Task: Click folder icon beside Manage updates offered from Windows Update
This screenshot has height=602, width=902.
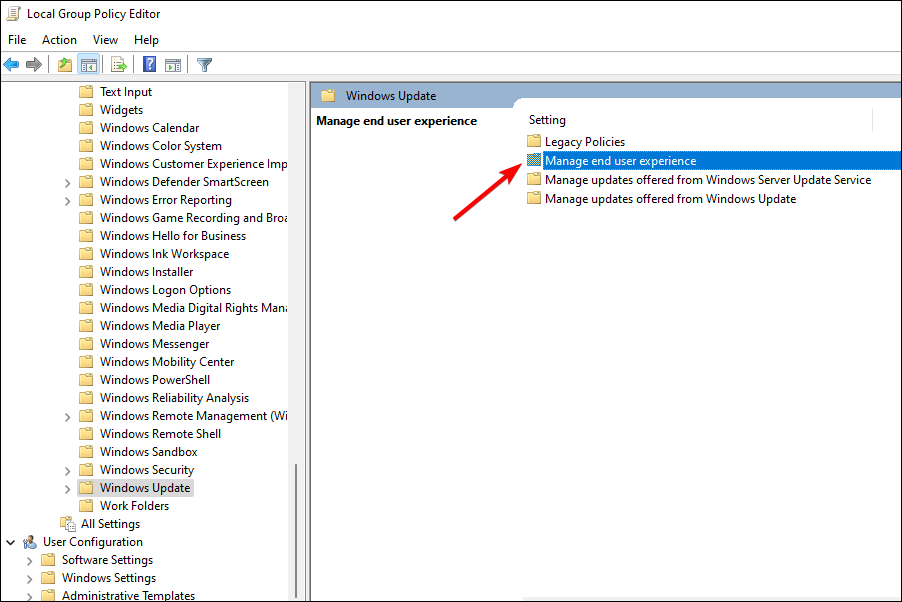Action: click(534, 199)
